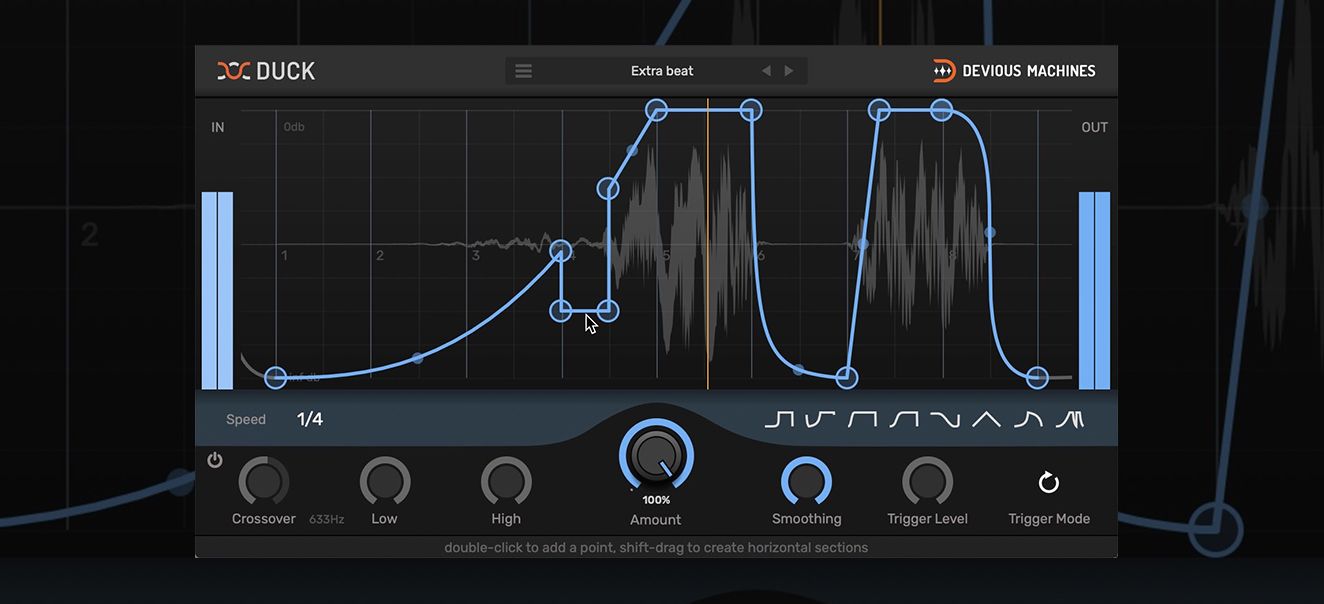Click the Smoothing knob
This screenshot has width=1324, height=604.
point(806,482)
